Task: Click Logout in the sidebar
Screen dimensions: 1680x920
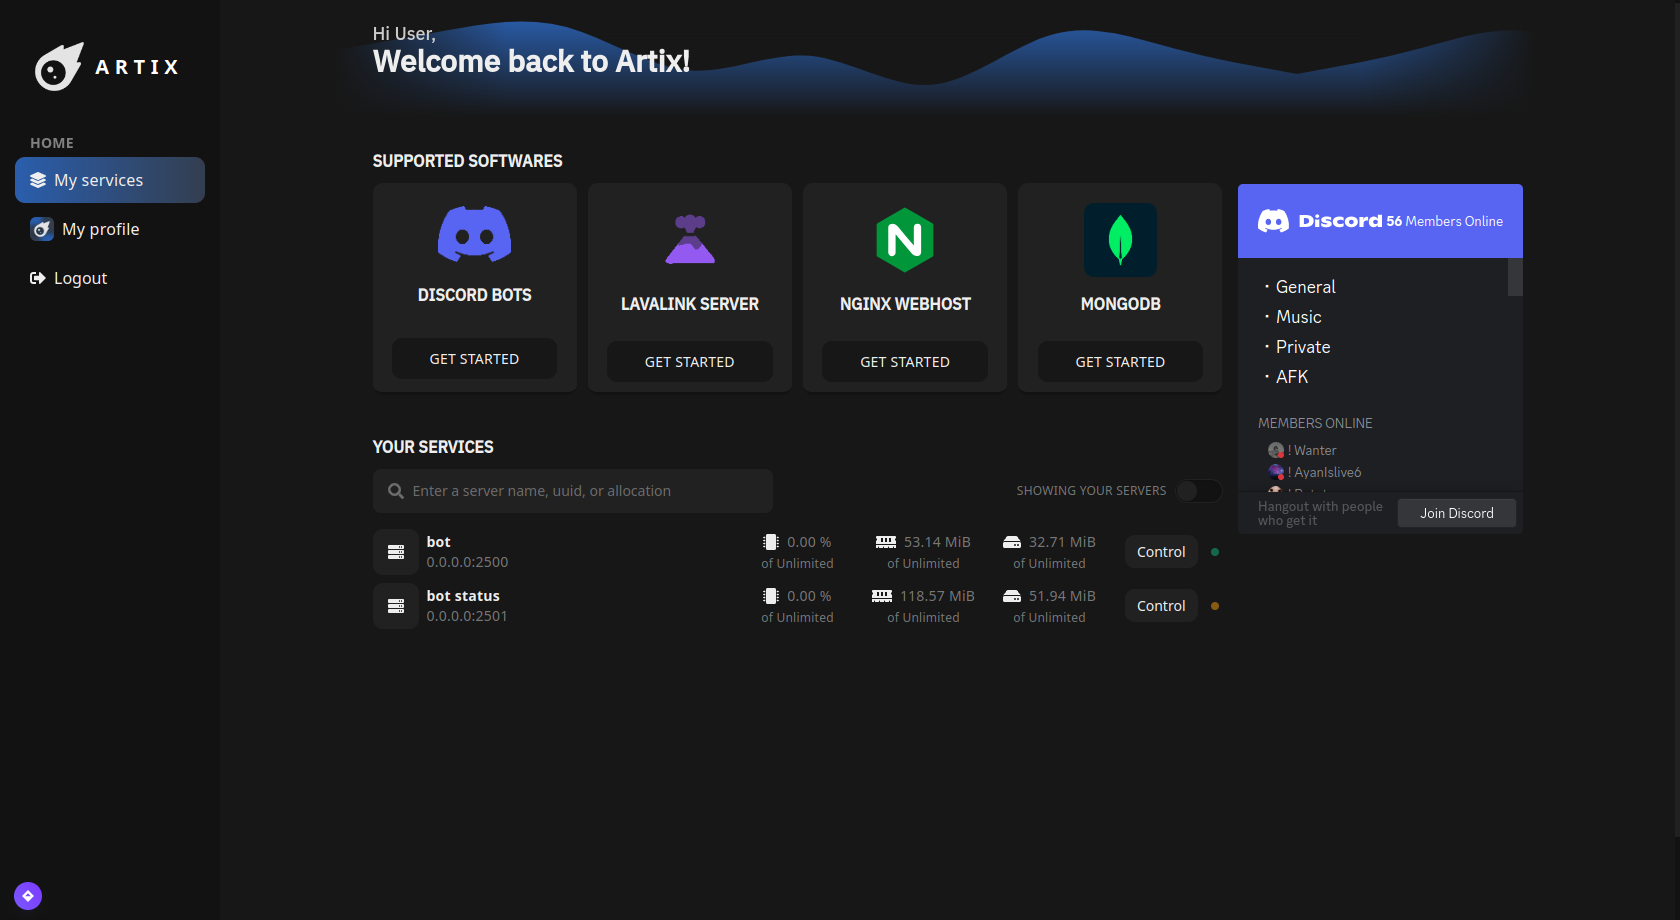Action: 80,278
